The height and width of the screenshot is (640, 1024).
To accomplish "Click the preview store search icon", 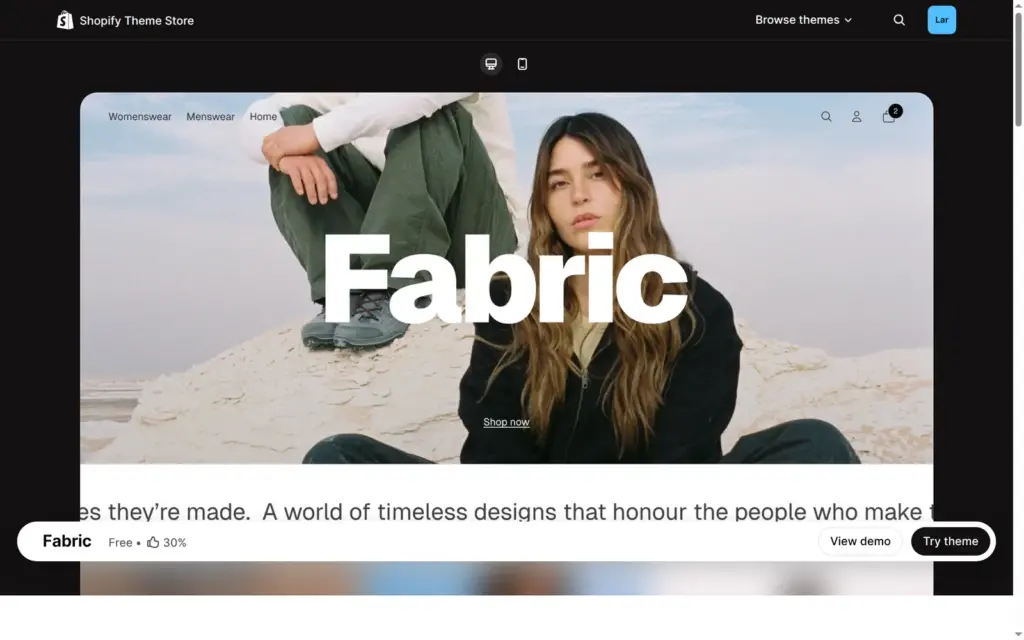I will [826, 117].
